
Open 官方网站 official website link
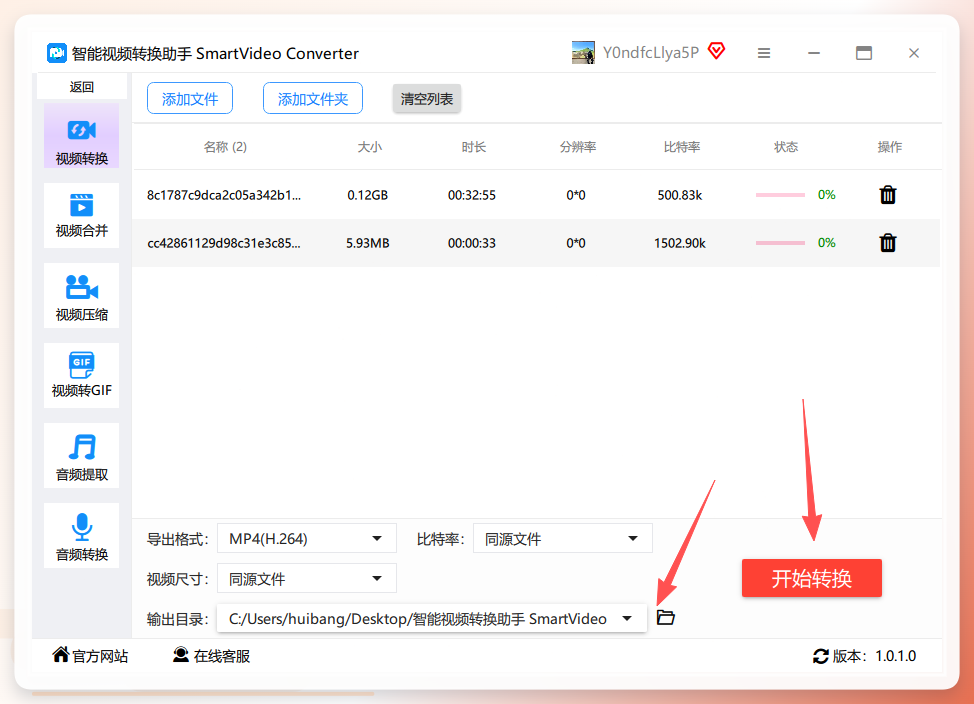[90, 656]
